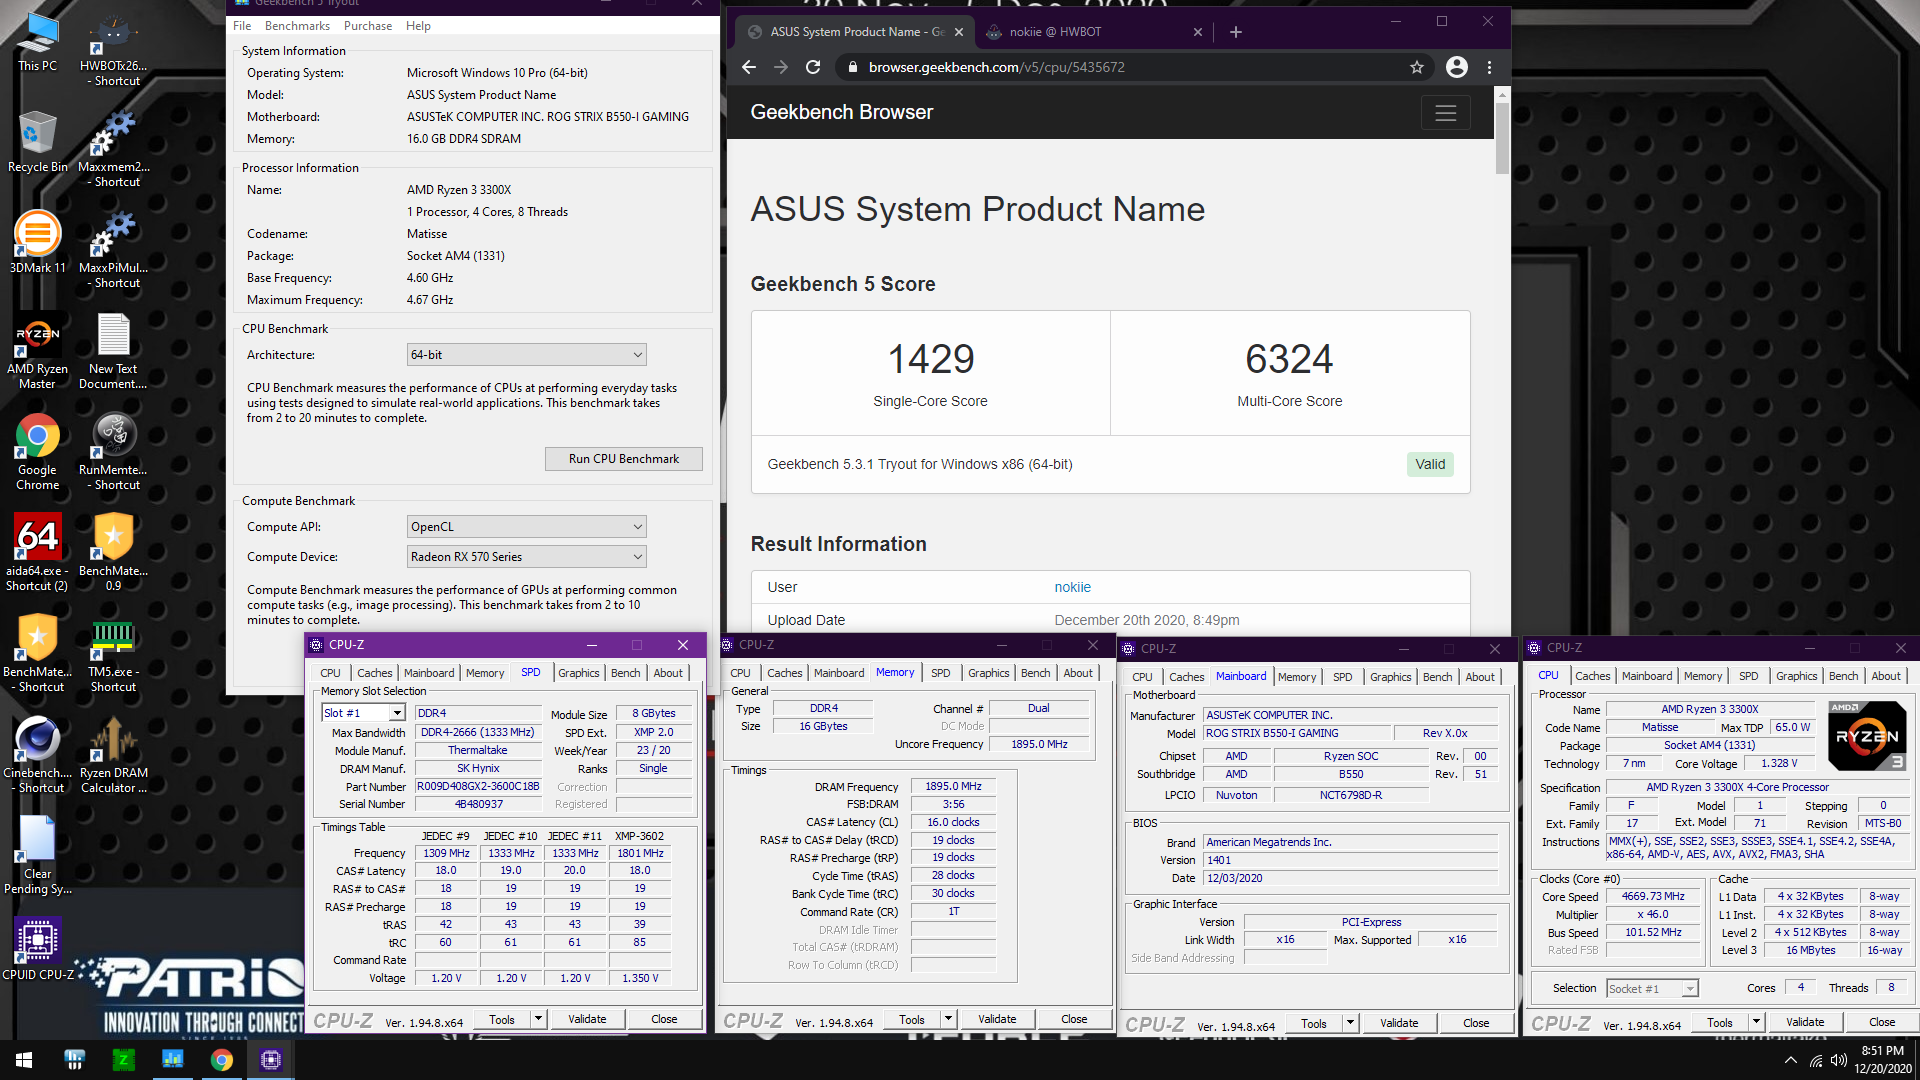Click Validate in Mainboard CPU-Z window
The width and height of the screenshot is (1920, 1080).
(x=1399, y=1023)
